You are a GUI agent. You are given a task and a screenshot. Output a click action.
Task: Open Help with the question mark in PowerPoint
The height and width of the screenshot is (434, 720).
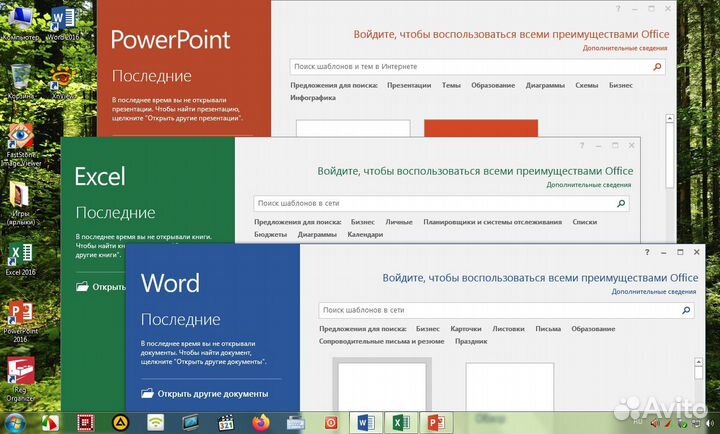[618, 9]
